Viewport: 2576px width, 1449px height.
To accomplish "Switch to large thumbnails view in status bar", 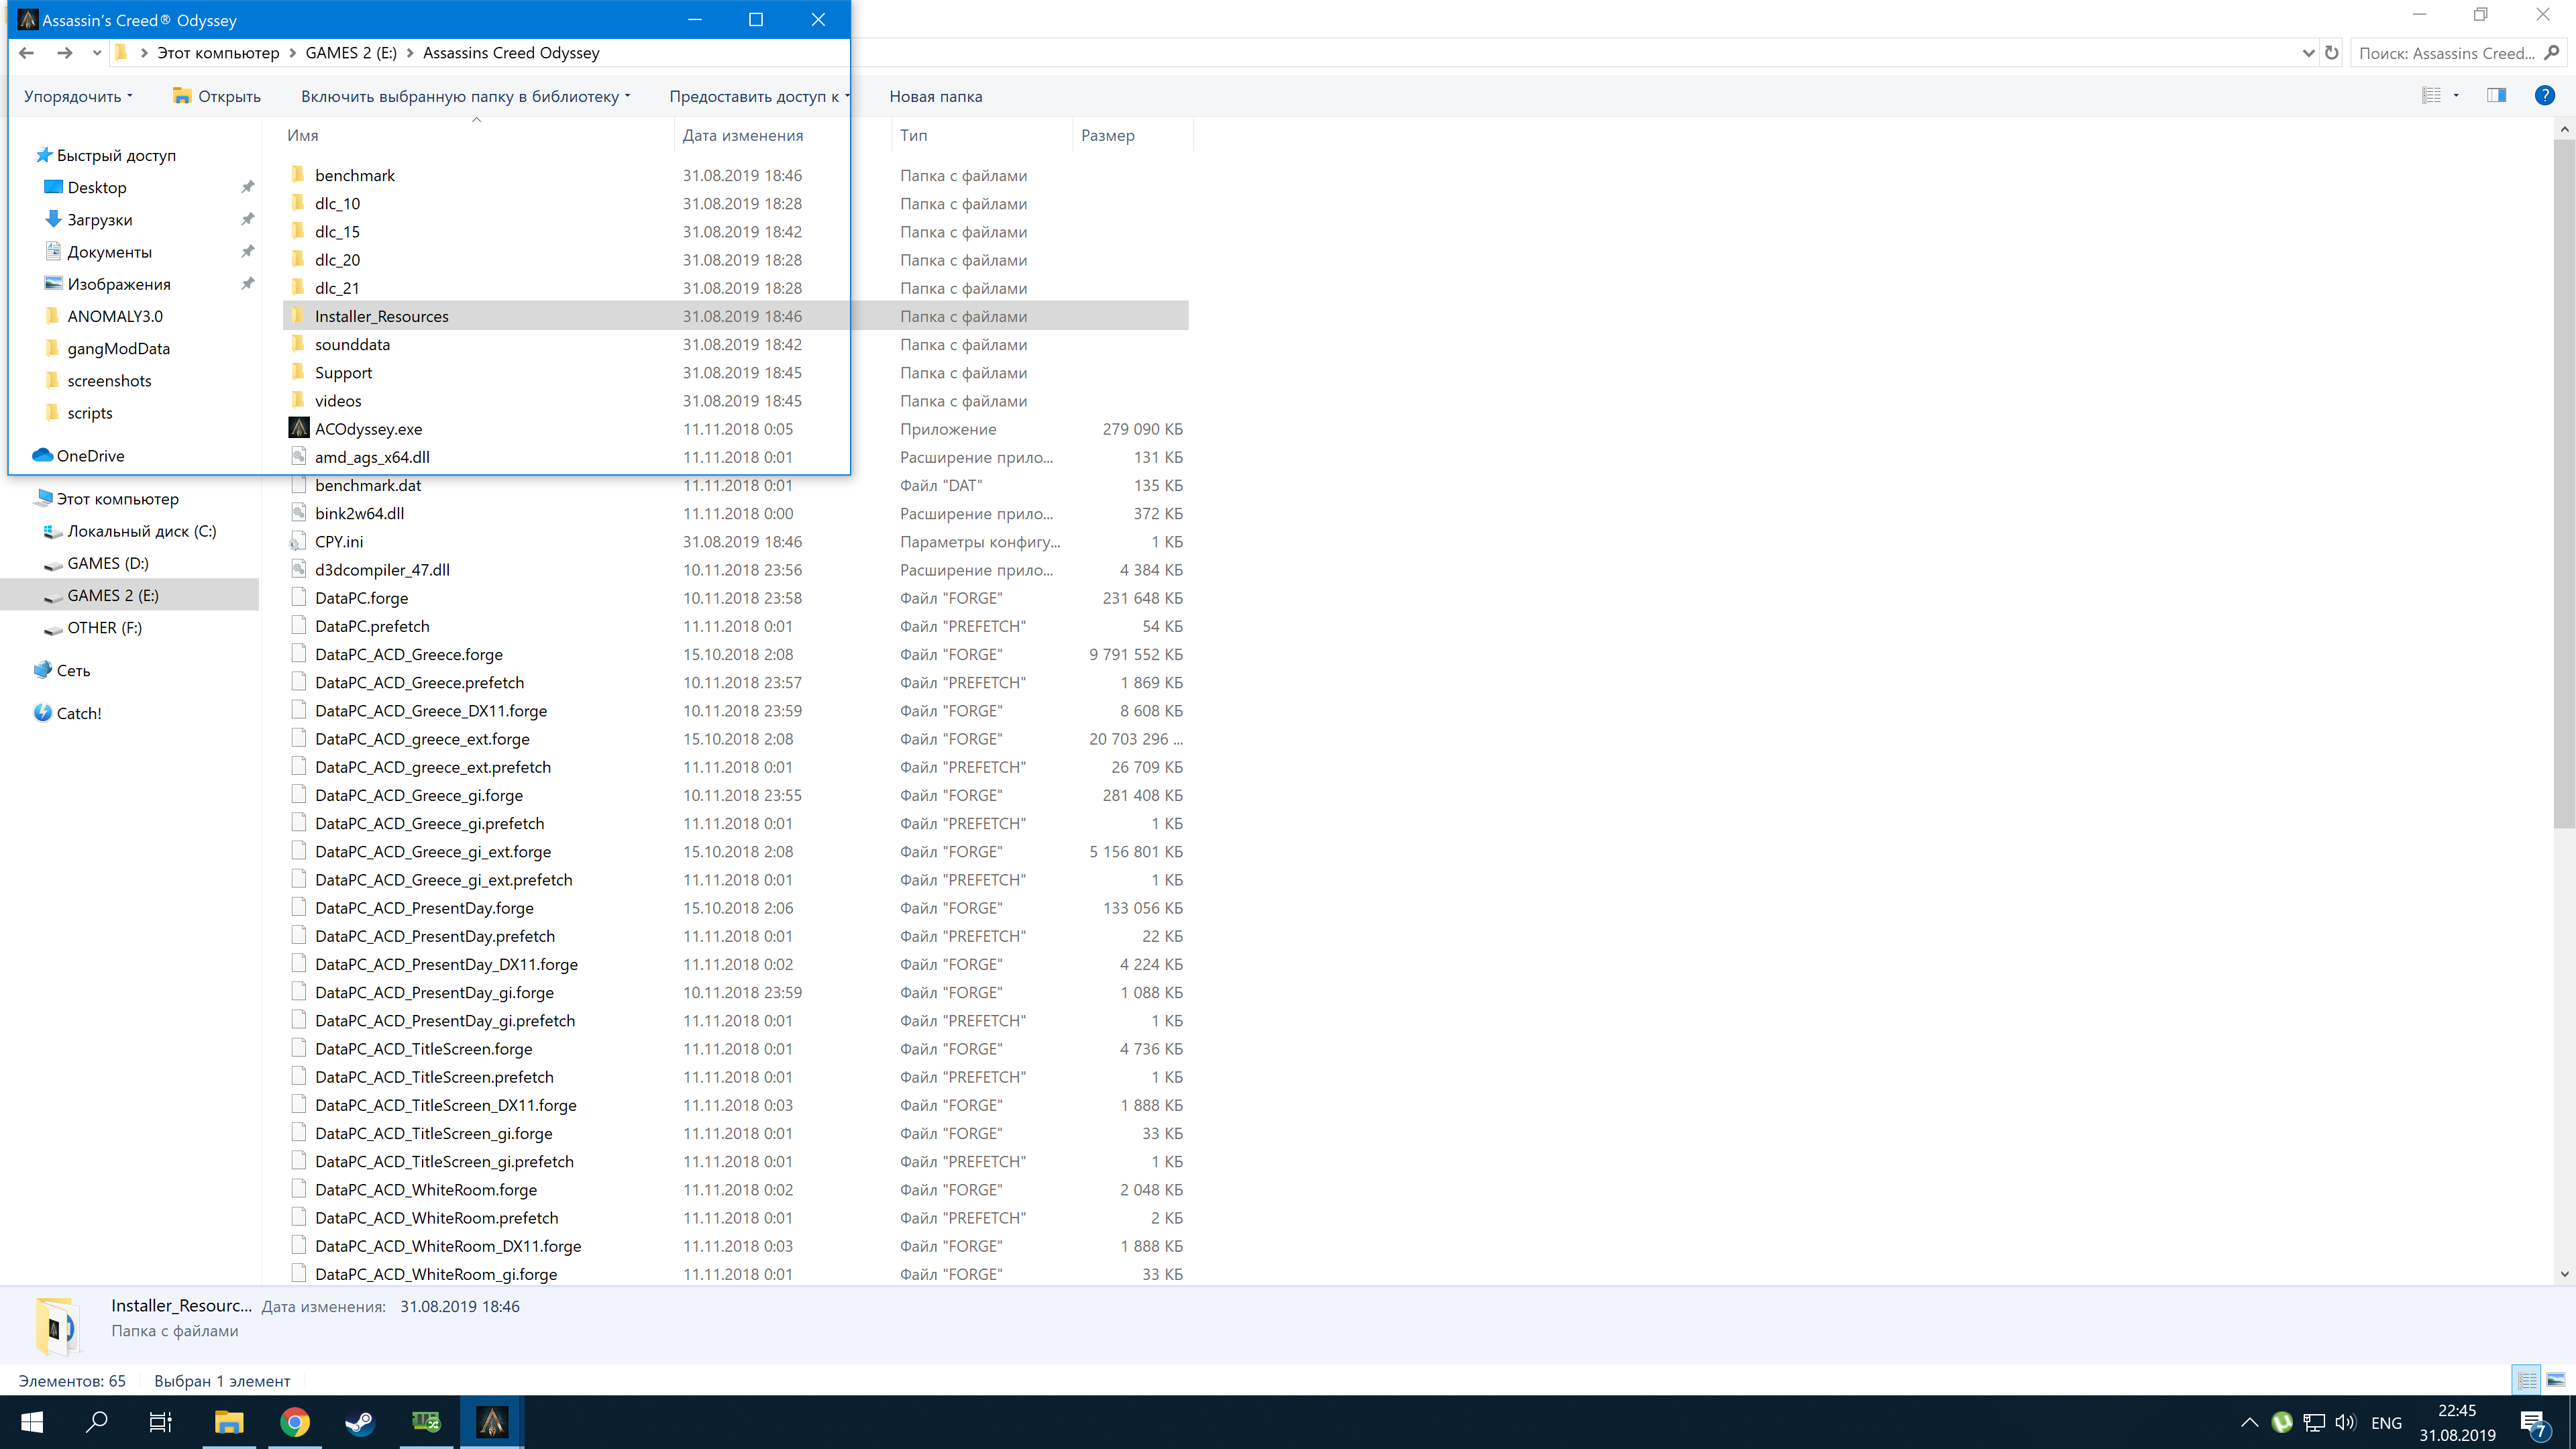I will 2555,1381.
